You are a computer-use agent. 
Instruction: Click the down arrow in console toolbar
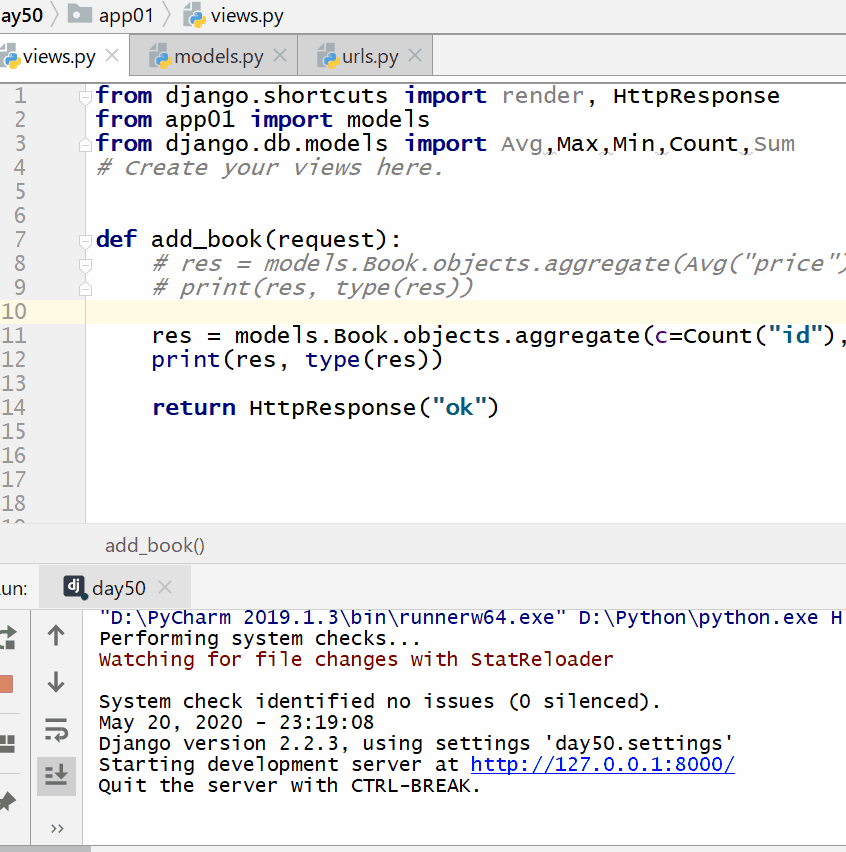point(56,683)
